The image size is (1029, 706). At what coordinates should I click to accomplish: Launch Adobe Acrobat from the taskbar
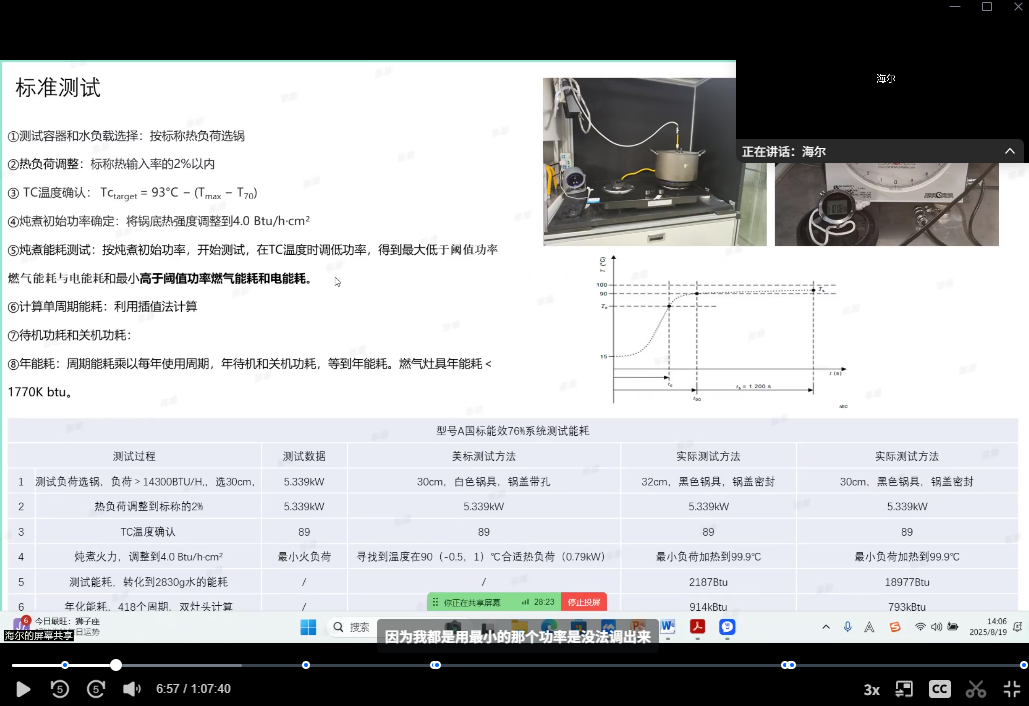[x=697, y=628]
